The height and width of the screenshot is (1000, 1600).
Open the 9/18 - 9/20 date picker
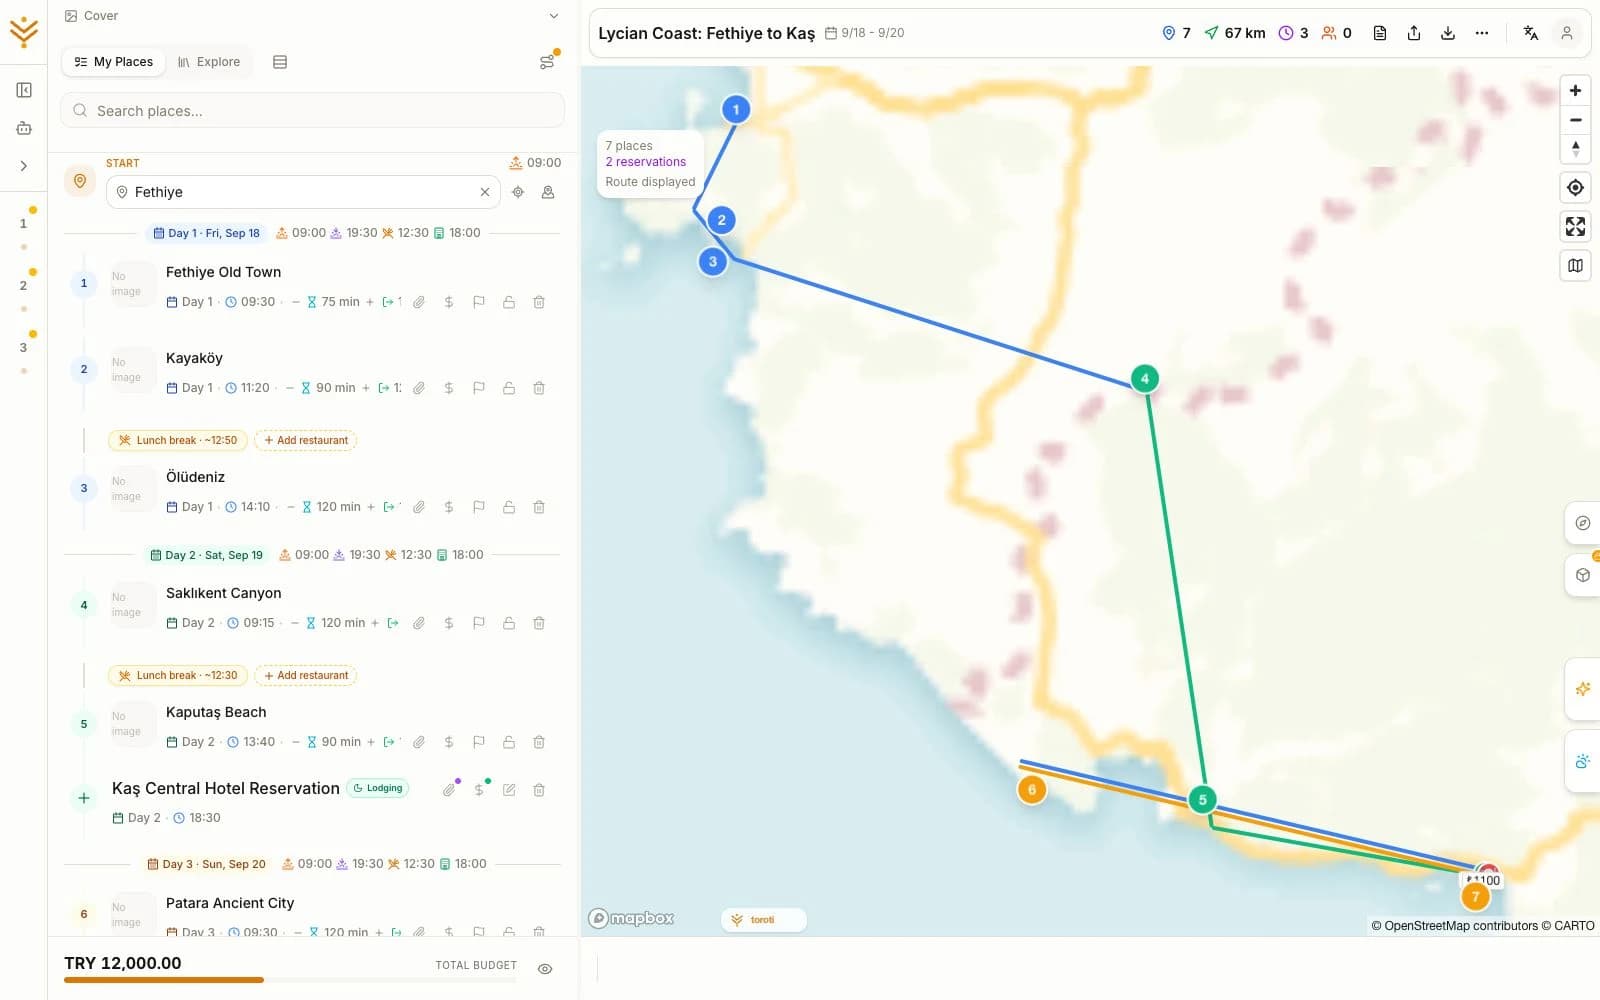[865, 33]
